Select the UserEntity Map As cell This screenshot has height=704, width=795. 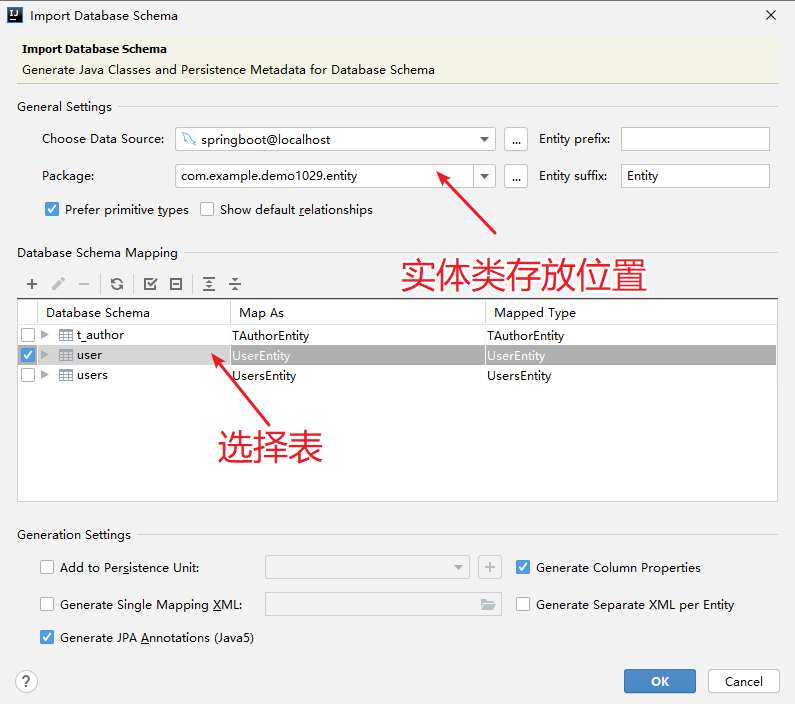[358, 355]
